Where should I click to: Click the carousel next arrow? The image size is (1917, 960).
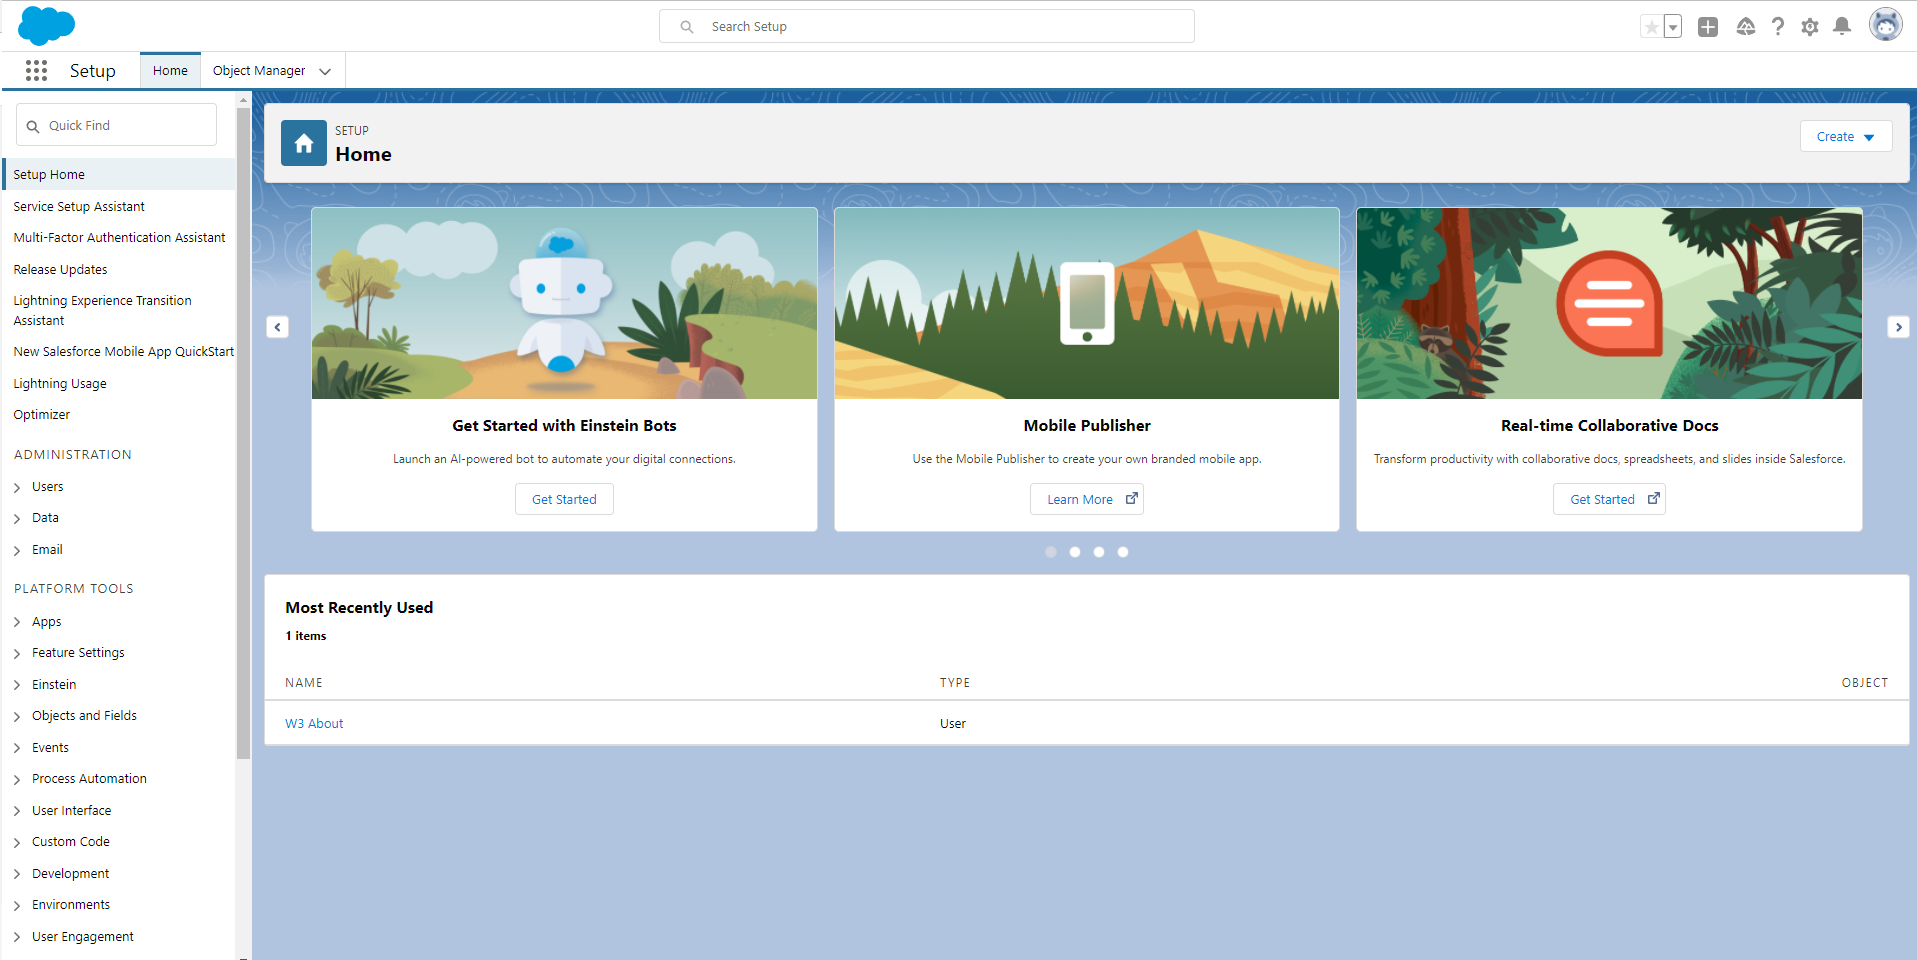[x=1898, y=327]
